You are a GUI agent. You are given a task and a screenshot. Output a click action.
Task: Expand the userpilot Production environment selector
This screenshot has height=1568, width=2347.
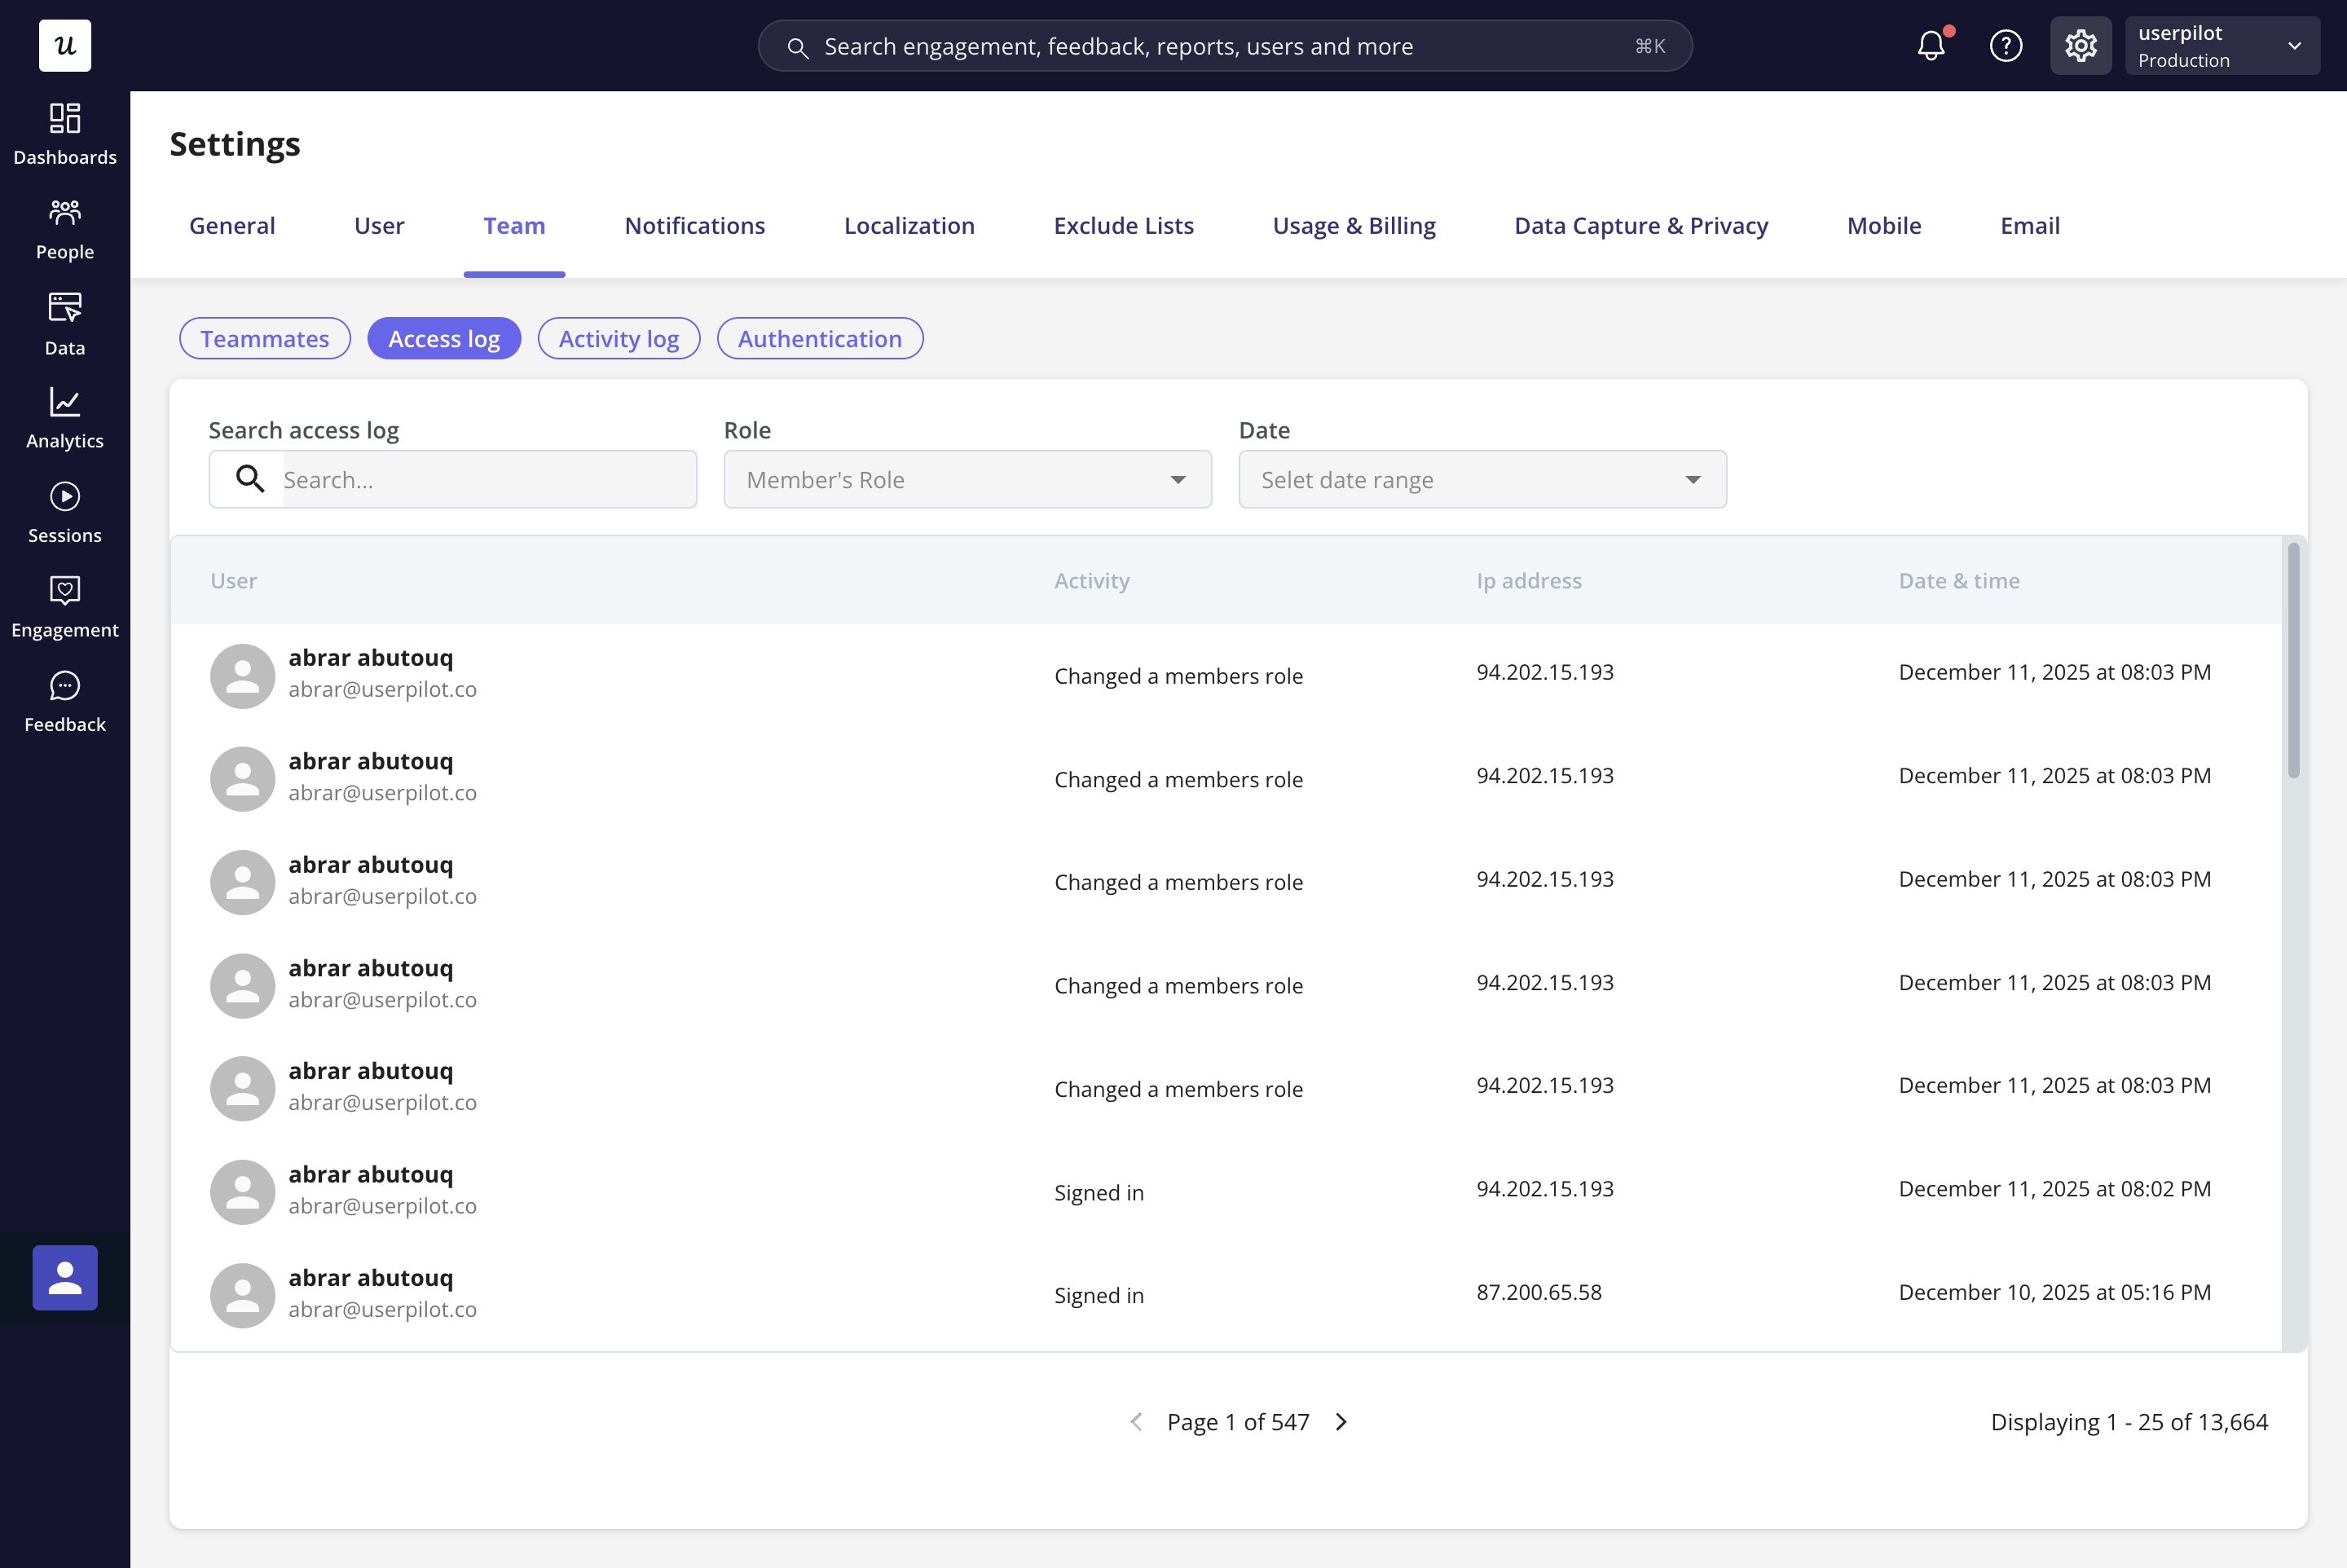click(x=2222, y=45)
